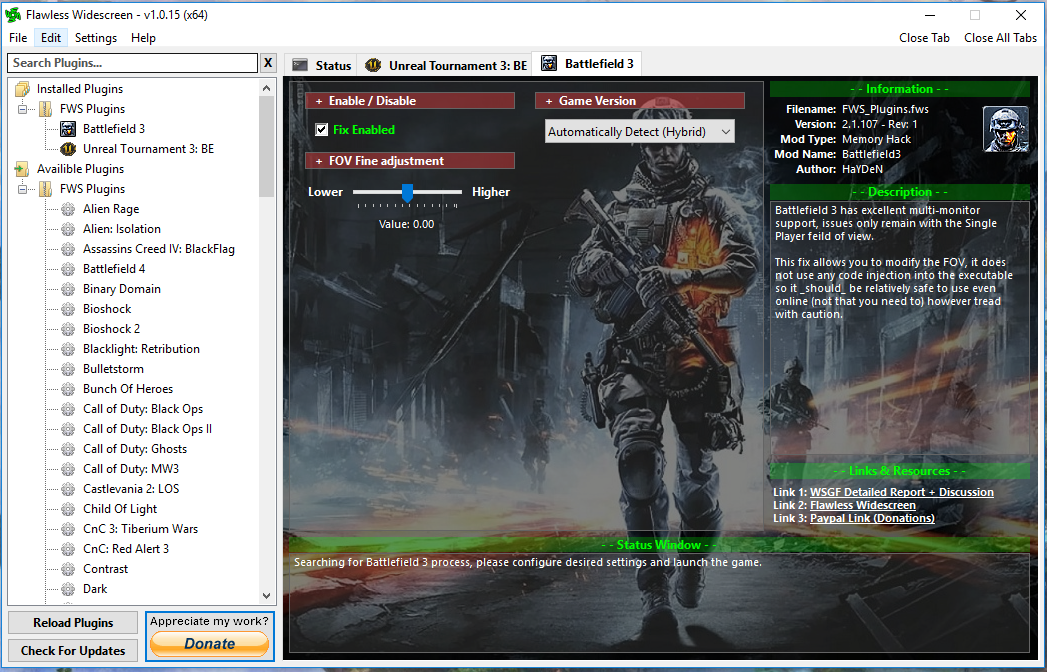This screenshot has height=672, width=1047.
Task: Click the Installed Plugins folder icon
Action: click(22, 89)
